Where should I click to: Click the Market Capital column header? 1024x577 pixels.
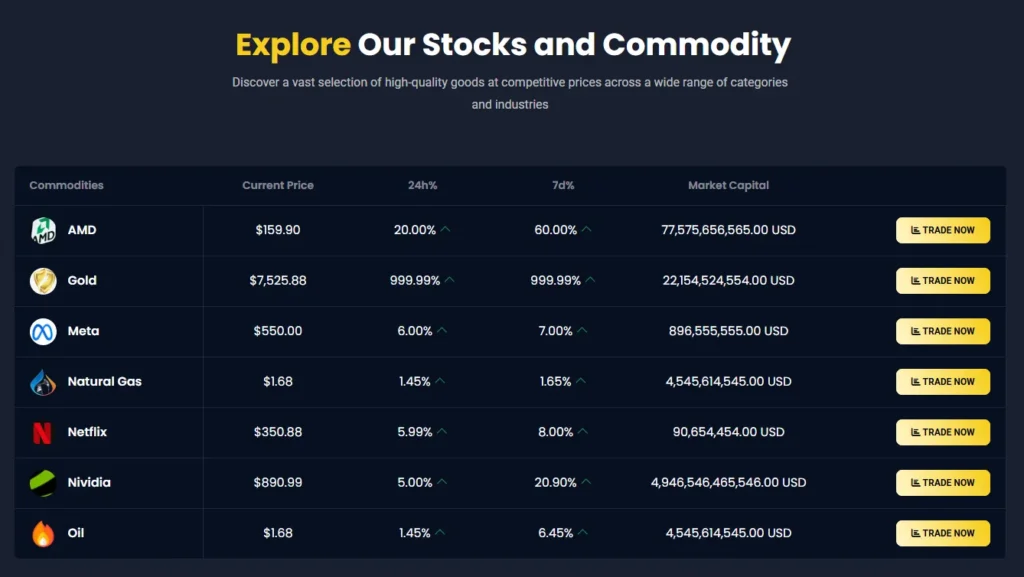tap(728, 186)
